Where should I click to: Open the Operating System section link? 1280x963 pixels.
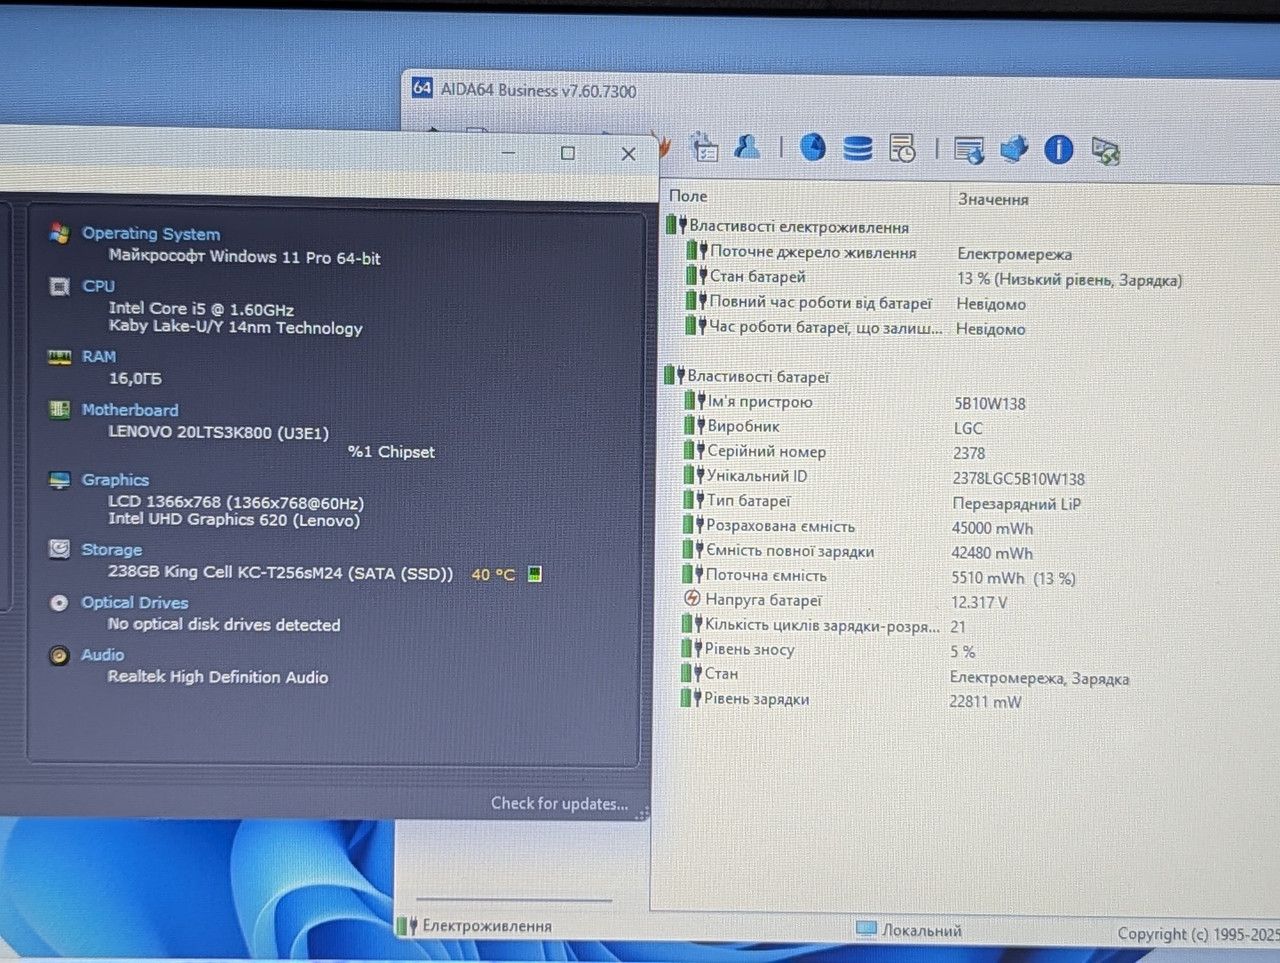pyautogui.click(x=151, y=233)
